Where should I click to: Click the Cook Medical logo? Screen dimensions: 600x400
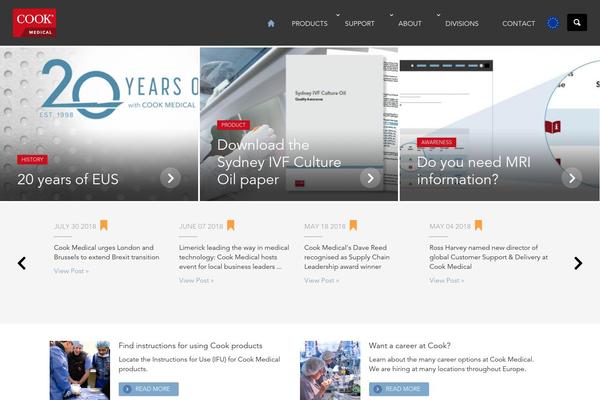click(34, 23)
